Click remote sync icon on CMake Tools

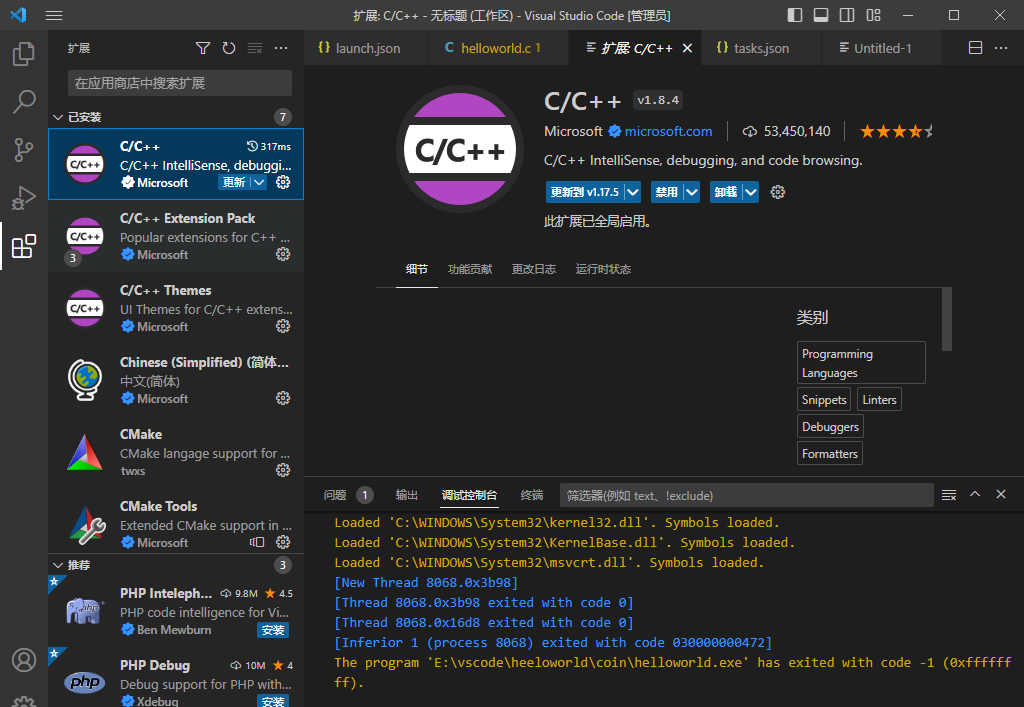click(257, 542)
